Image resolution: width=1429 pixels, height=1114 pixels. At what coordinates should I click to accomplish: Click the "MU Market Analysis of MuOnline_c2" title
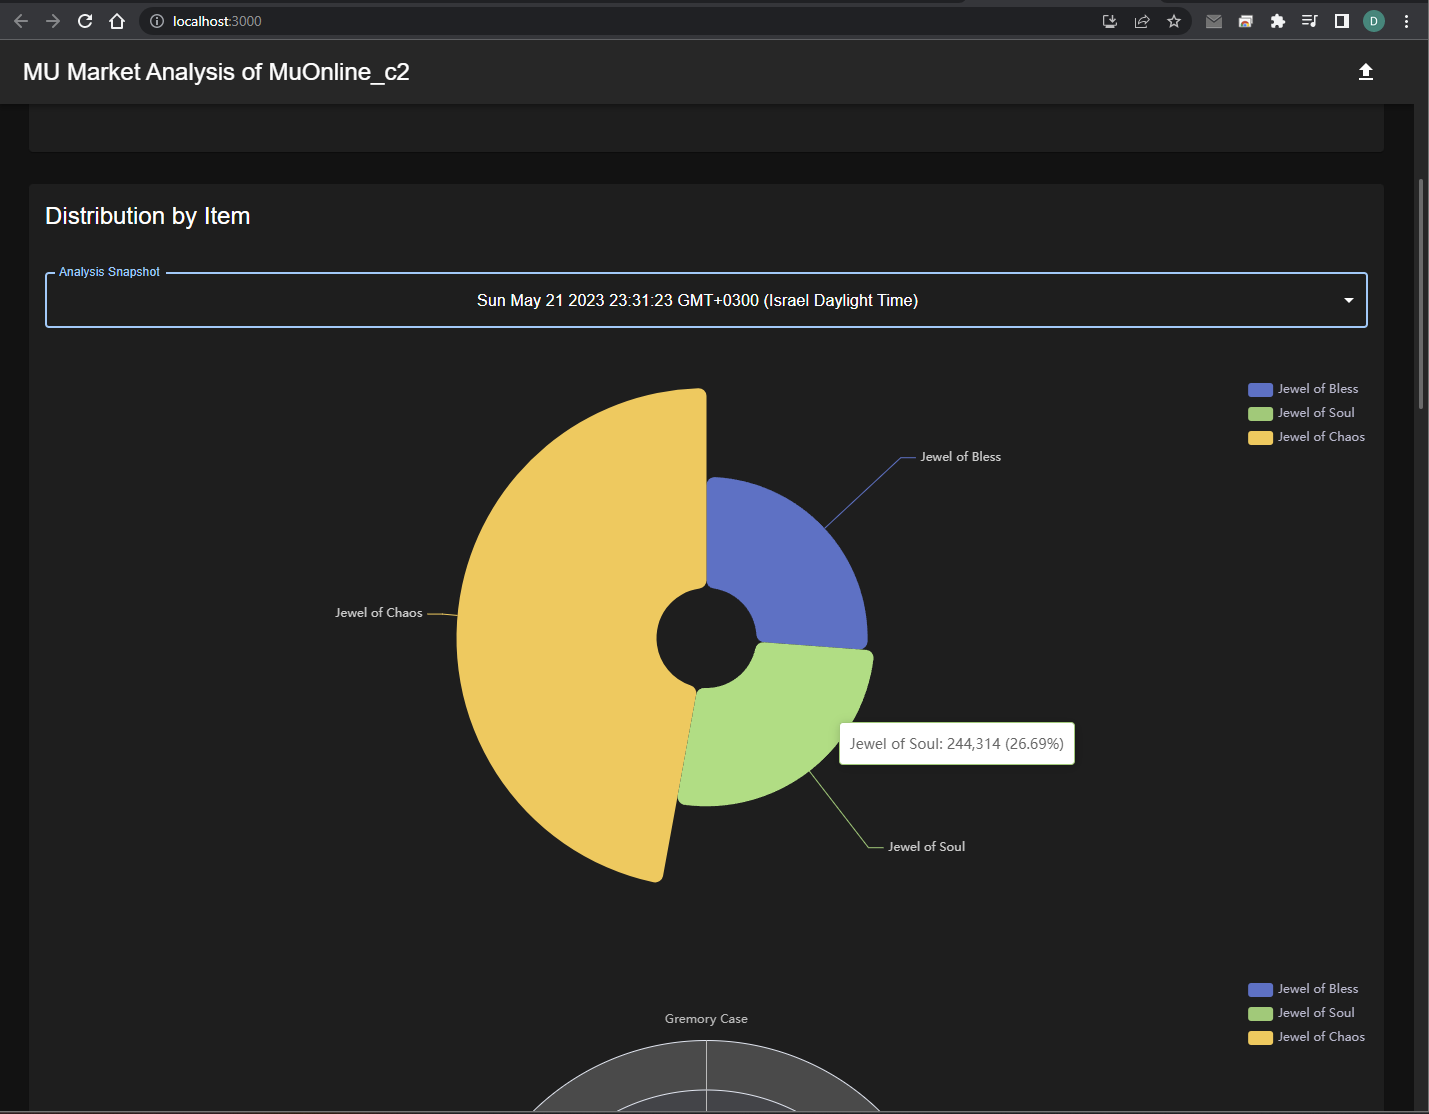[216, 72]
